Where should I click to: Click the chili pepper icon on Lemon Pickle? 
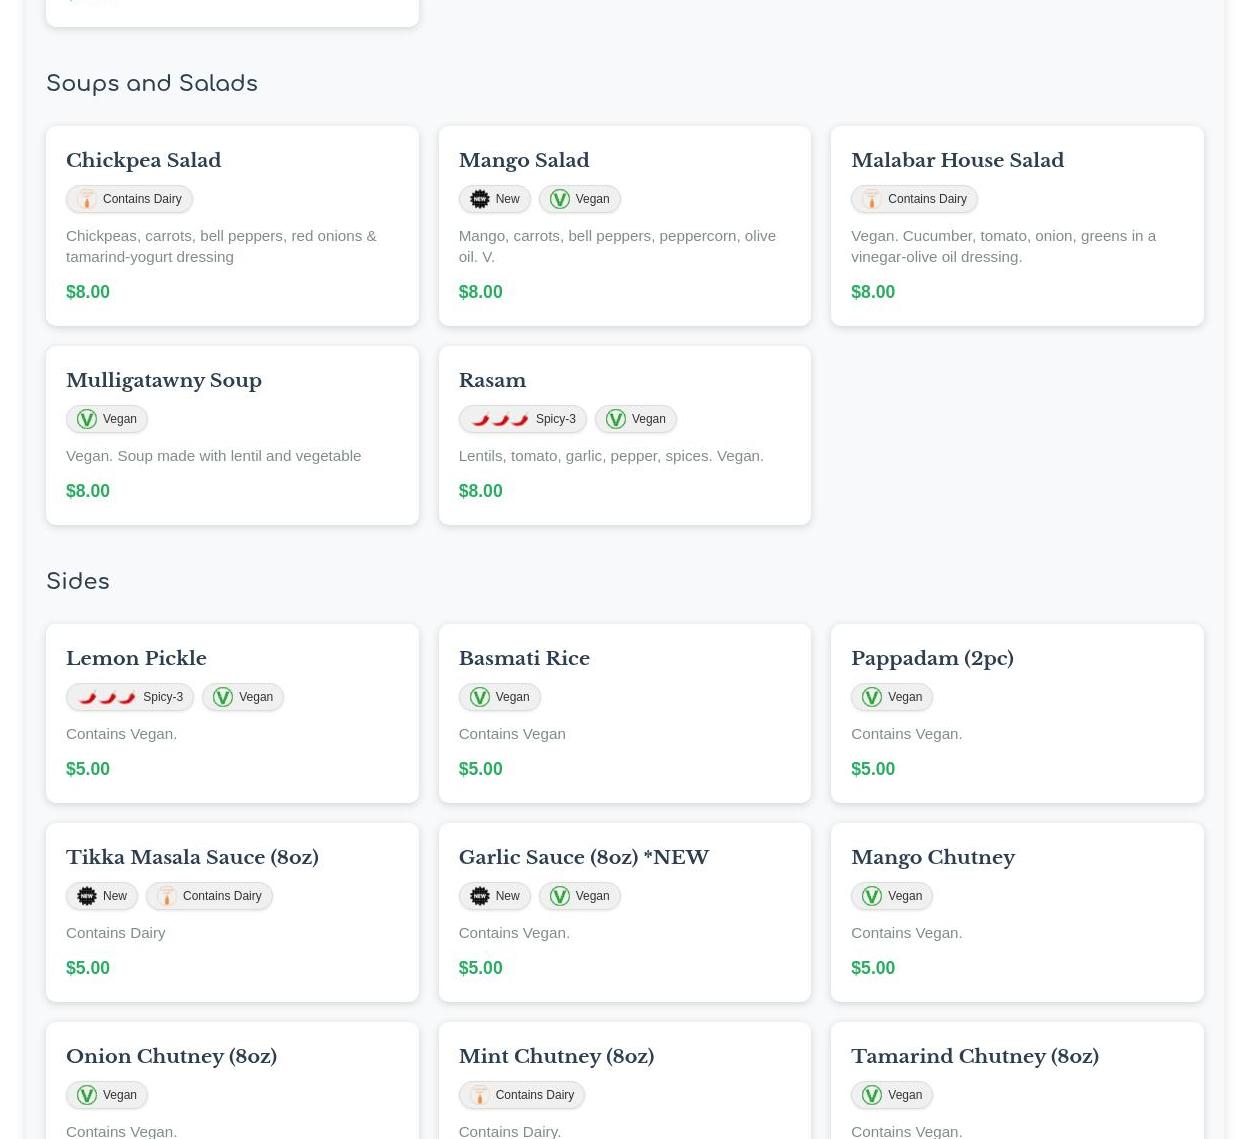click(x=107, y=697)
